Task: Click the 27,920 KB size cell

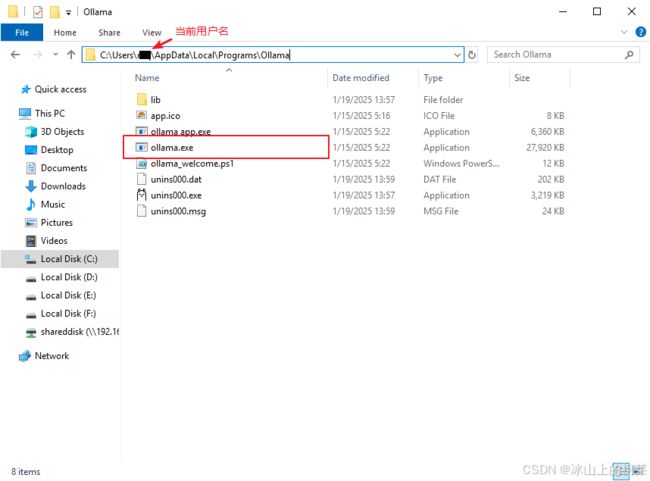Action: coord(545,148)
